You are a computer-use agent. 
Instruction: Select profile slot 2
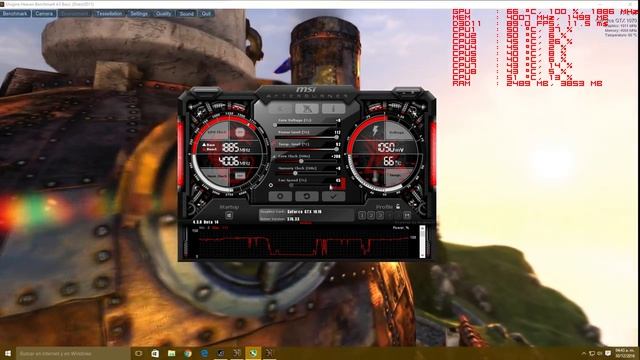click(371, 215)
